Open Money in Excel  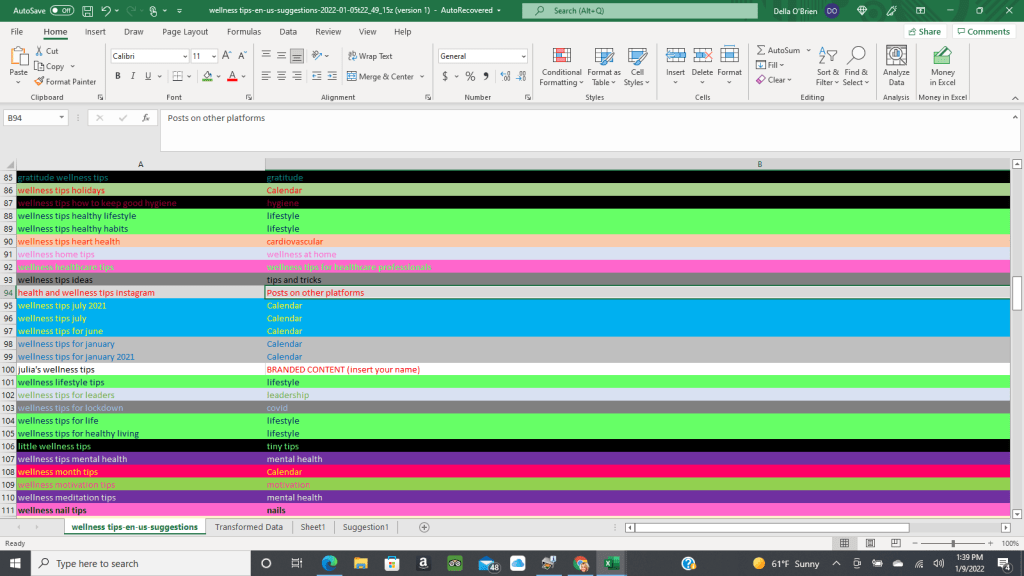942,66
